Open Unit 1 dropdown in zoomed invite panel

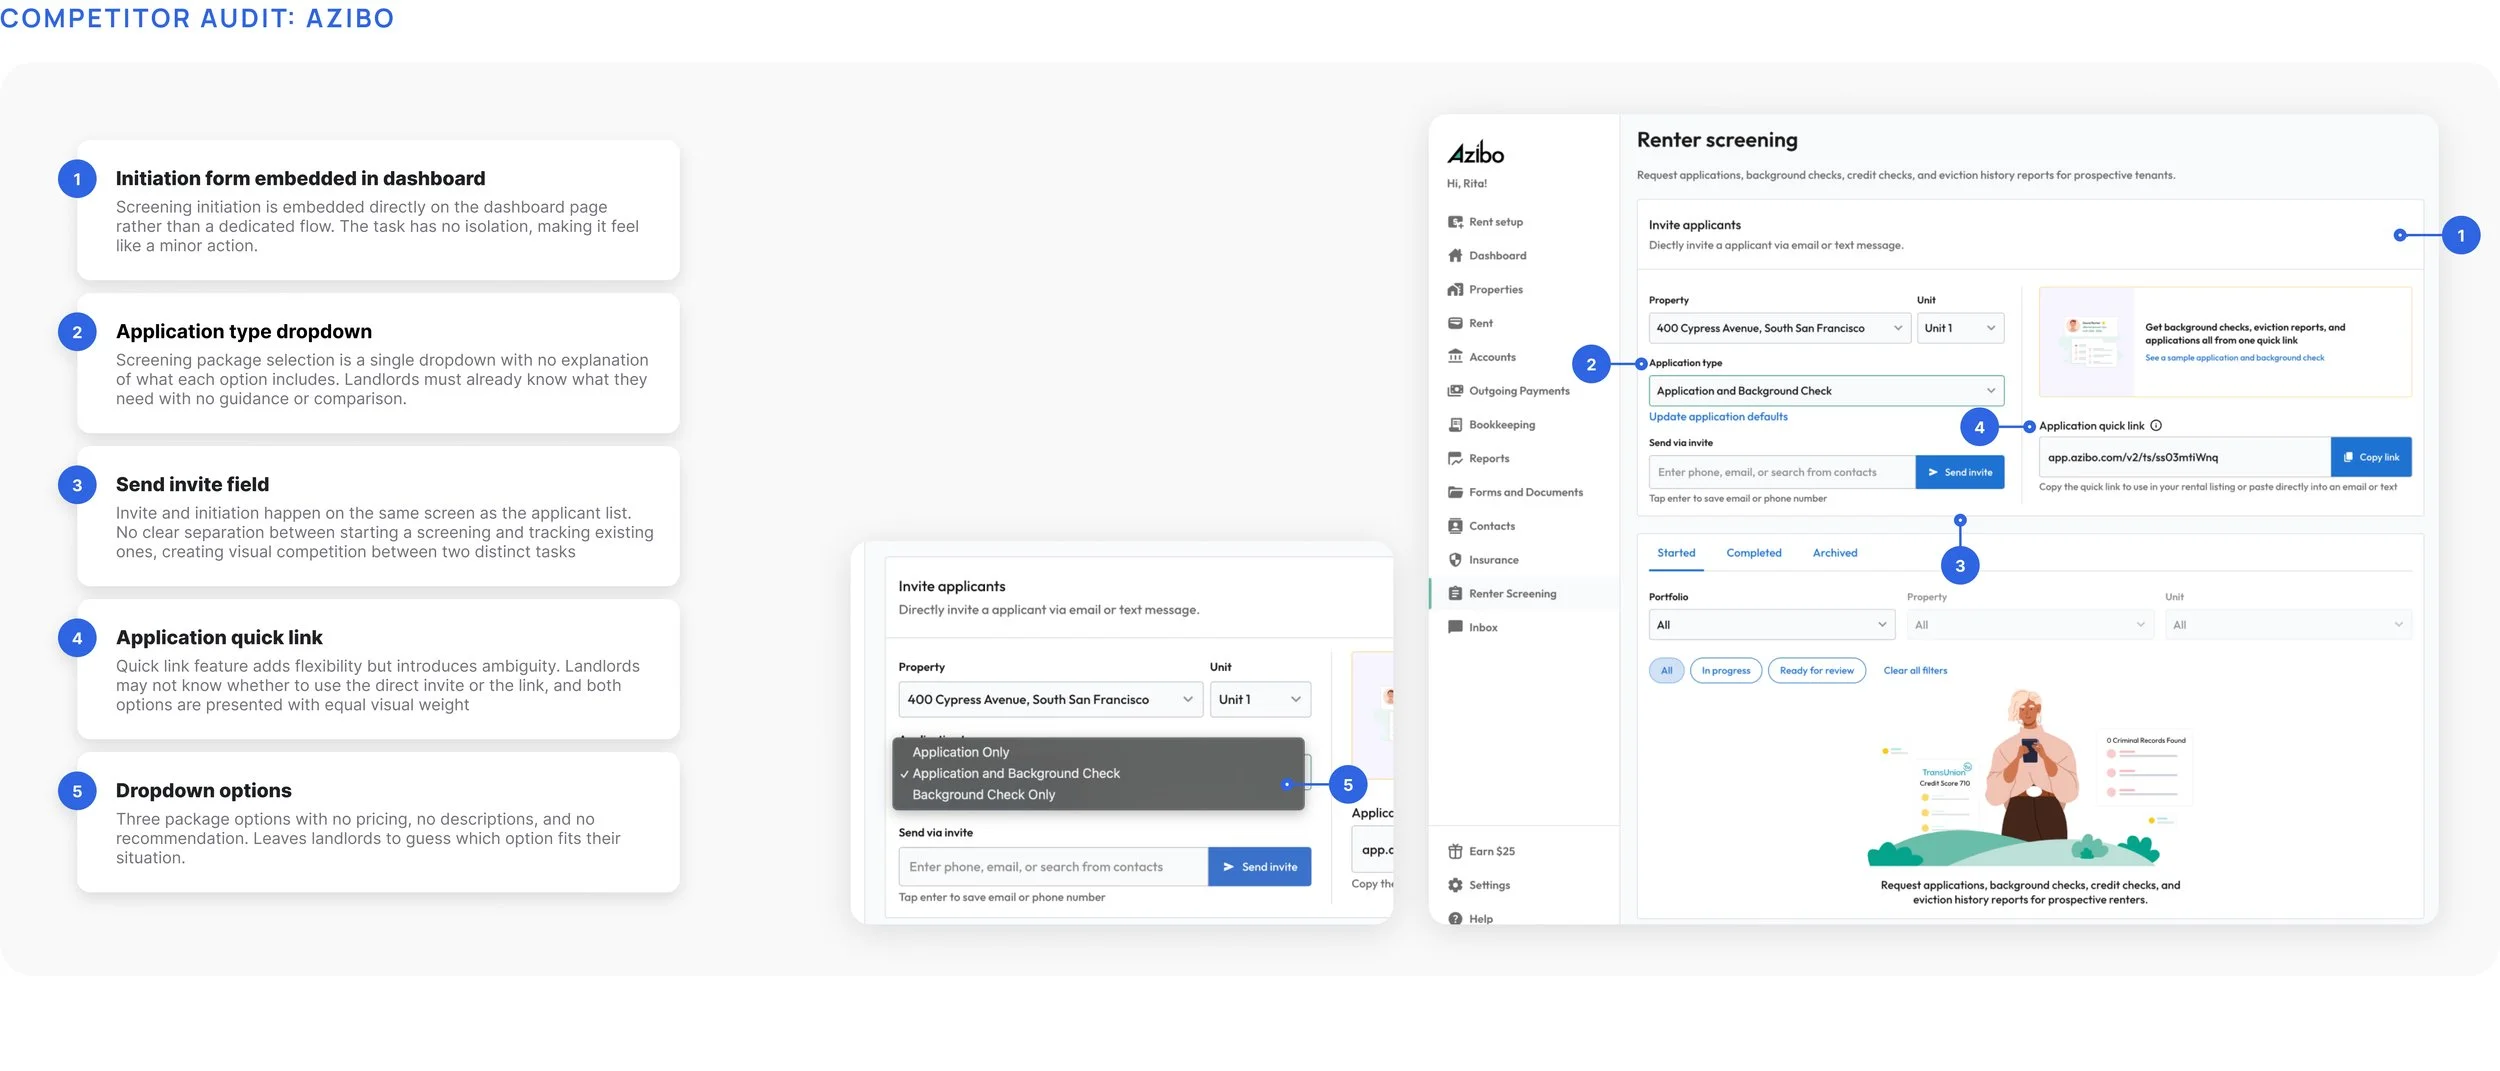[x=1260, y=700]
